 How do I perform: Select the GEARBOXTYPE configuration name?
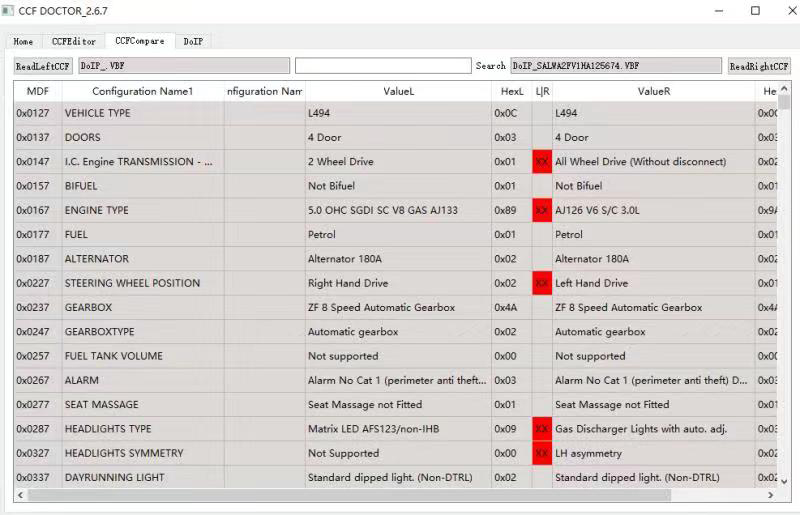tap(99, 332)
